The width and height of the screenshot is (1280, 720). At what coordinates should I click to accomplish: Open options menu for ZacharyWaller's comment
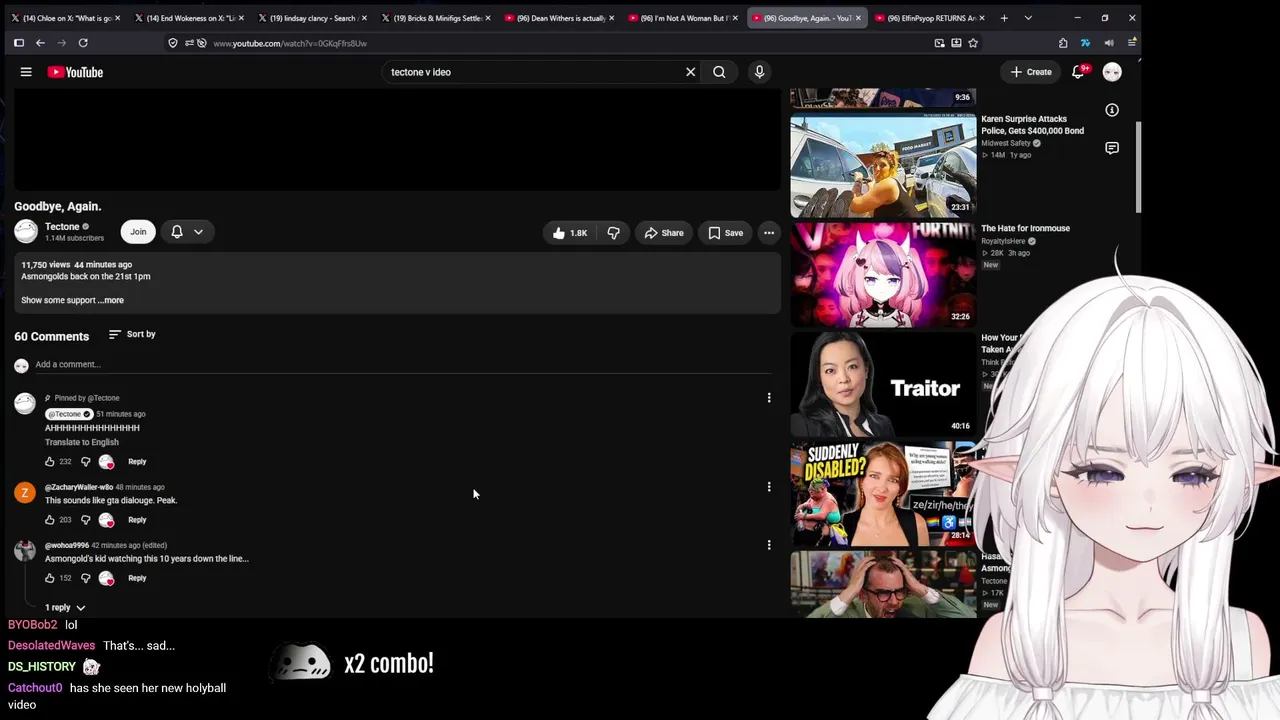pyautogui.click(x=769, y=487)
